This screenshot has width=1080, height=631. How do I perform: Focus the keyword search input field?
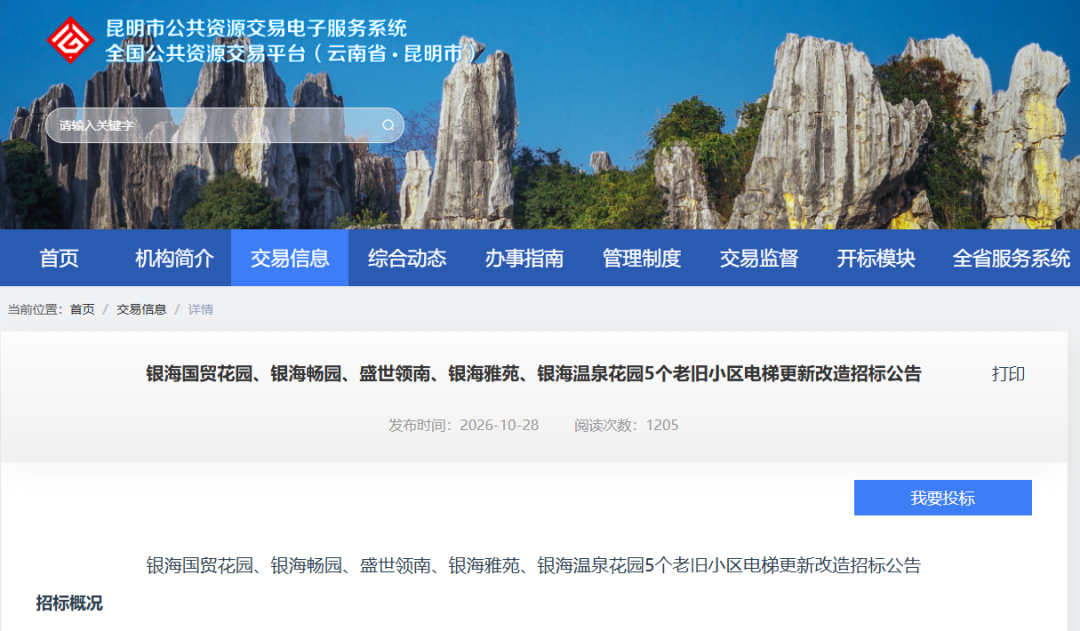click(225, 125)
